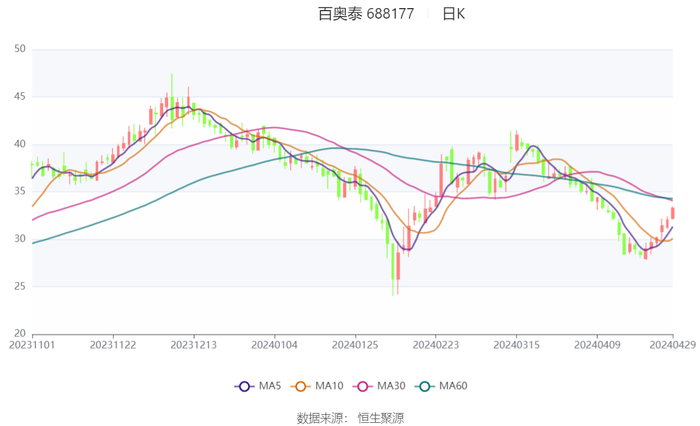Screen dimensions: 700x426
Task: Click the 50 price level y-axis label
Action: click(20, 49)
